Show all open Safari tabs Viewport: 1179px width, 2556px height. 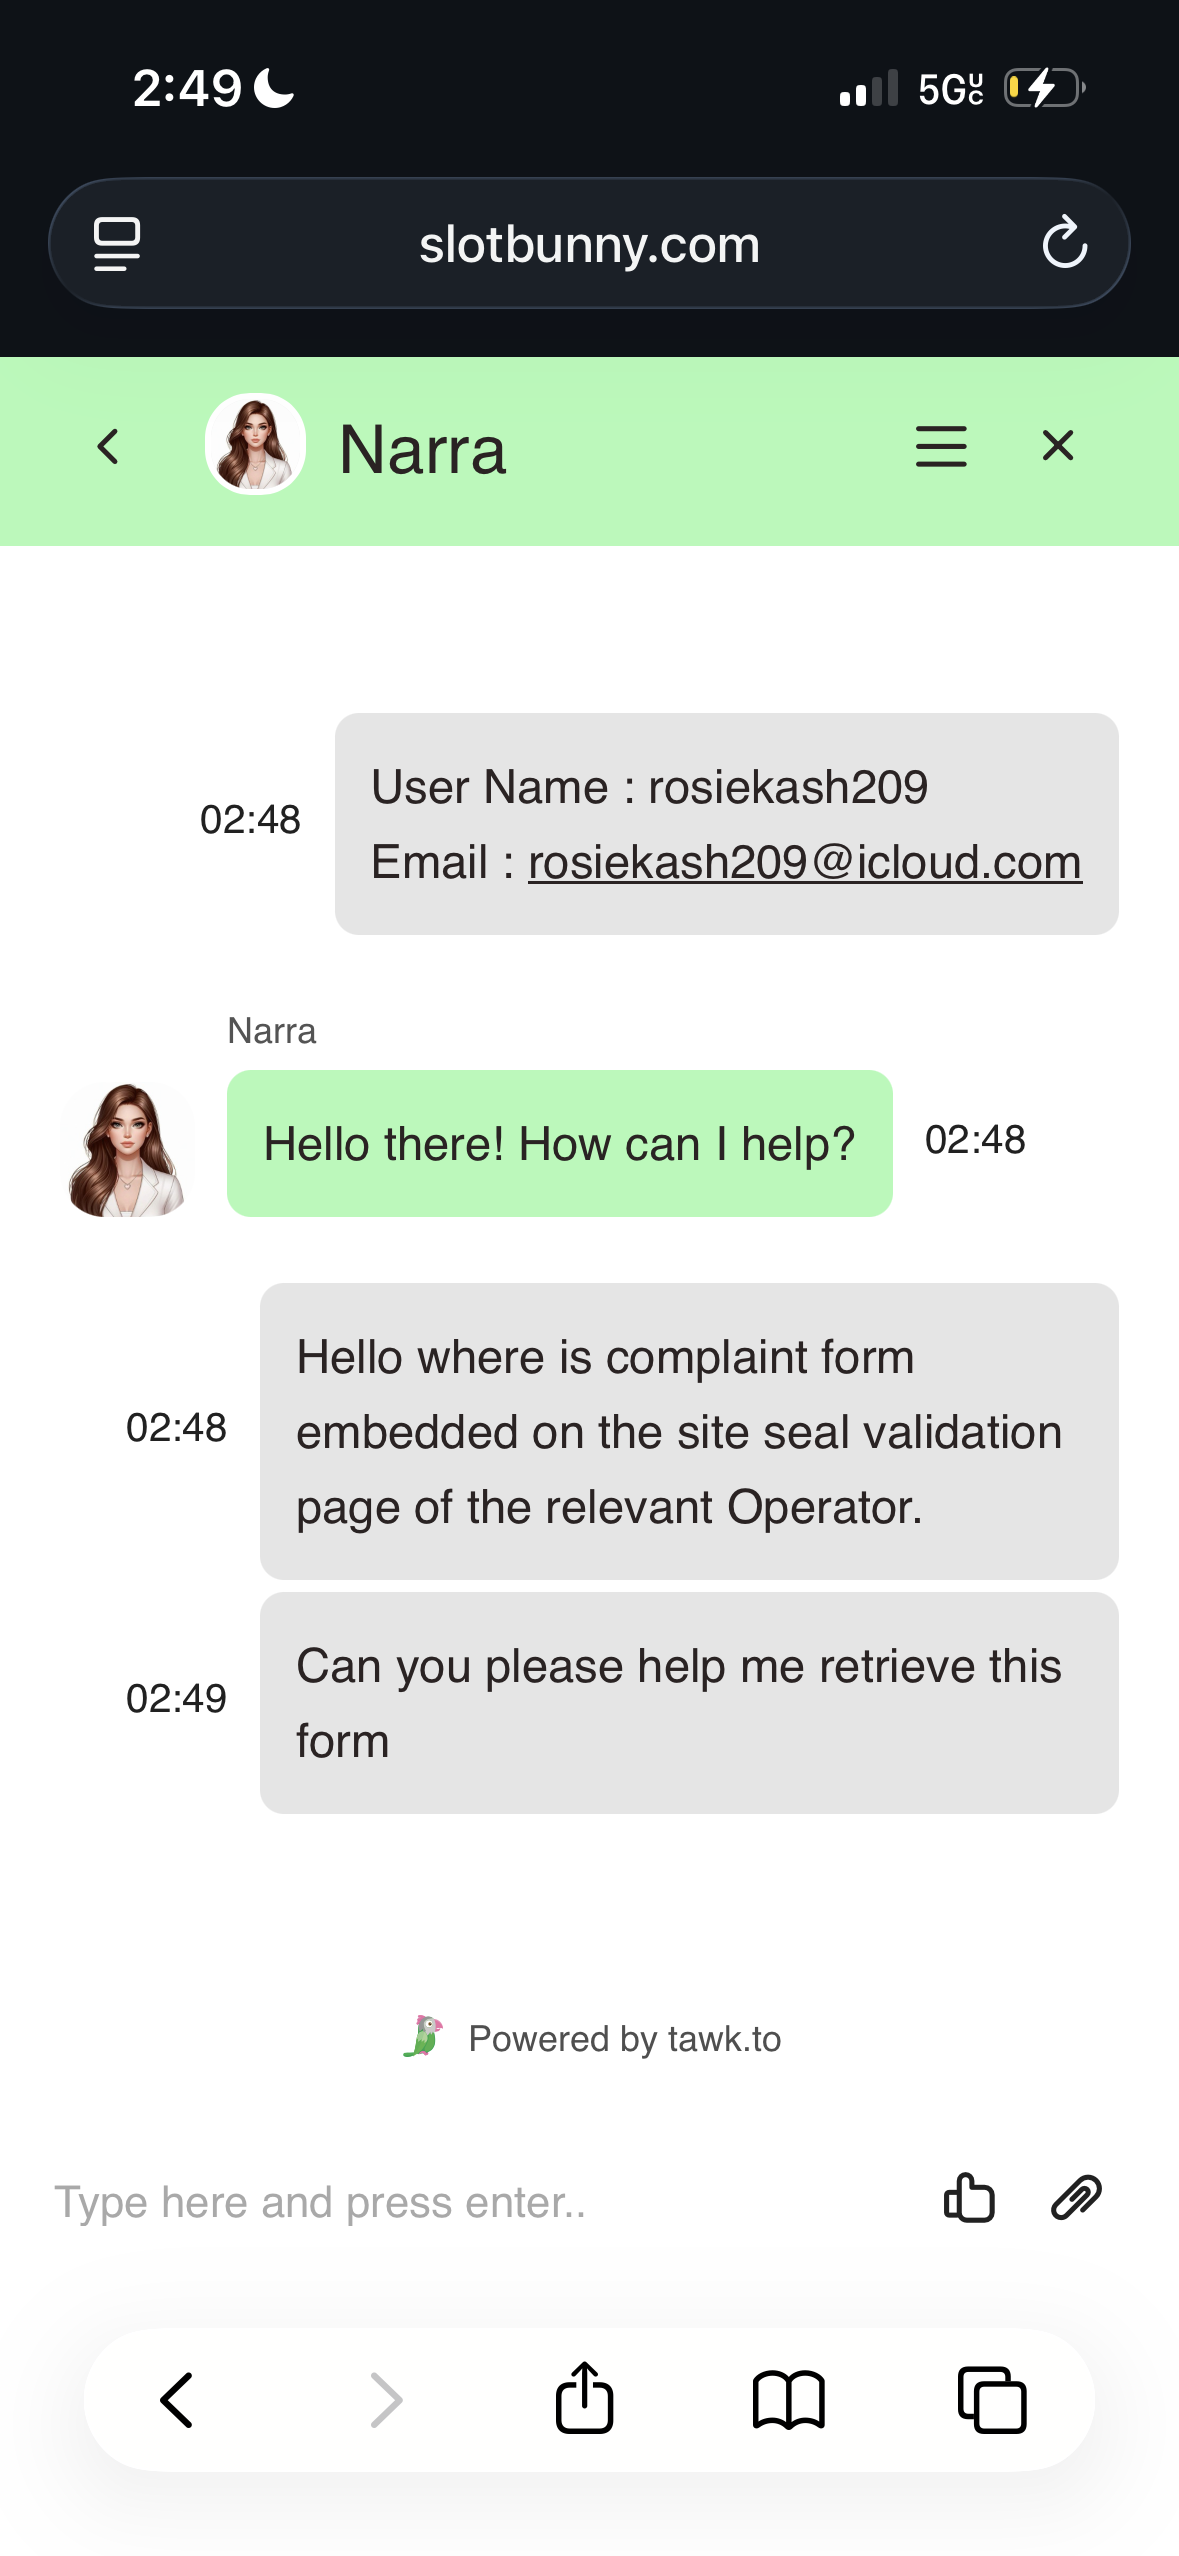[x=992, y=2400]
